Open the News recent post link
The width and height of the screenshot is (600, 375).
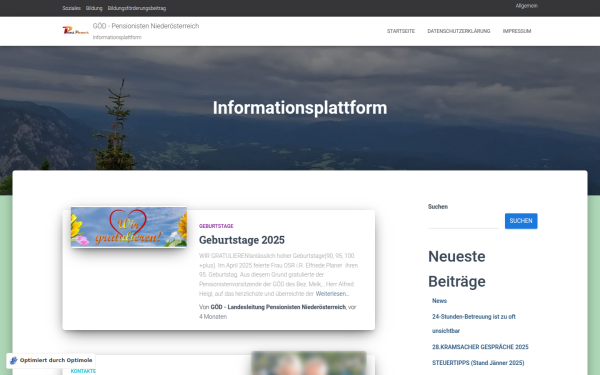[x=439, y=301]
